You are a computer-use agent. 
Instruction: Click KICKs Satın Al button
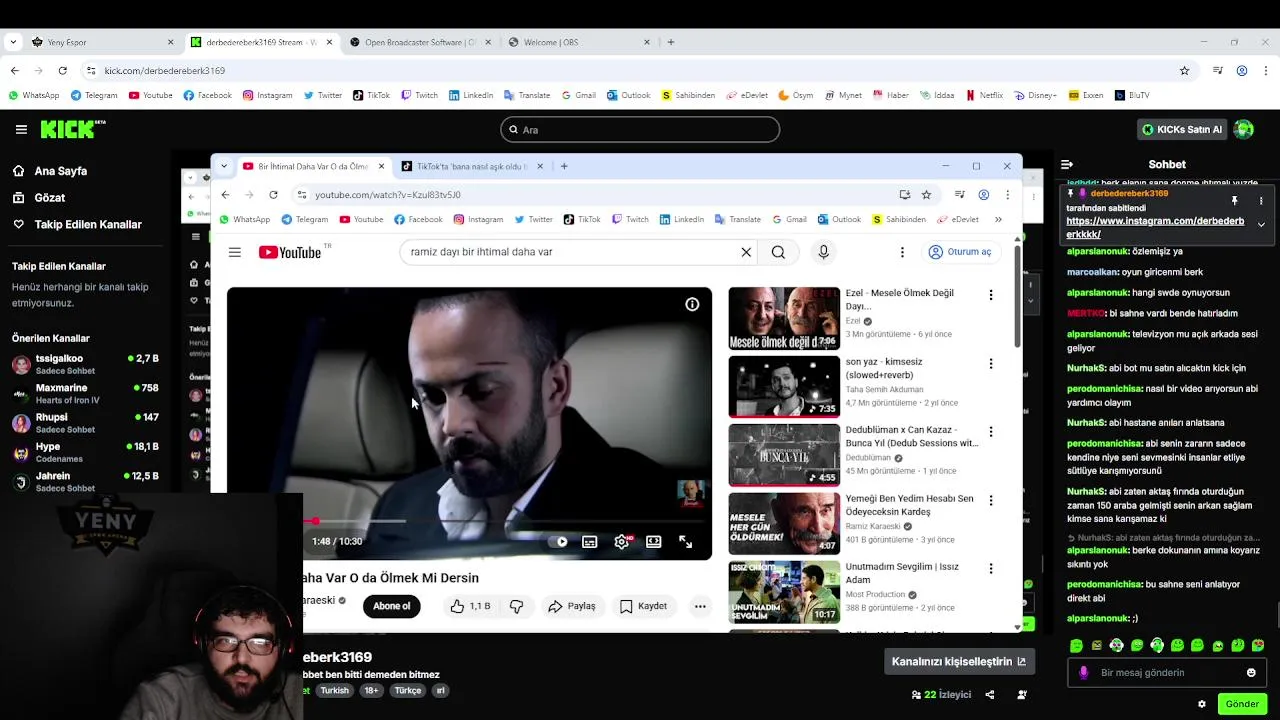click(x=1182, y=129)
